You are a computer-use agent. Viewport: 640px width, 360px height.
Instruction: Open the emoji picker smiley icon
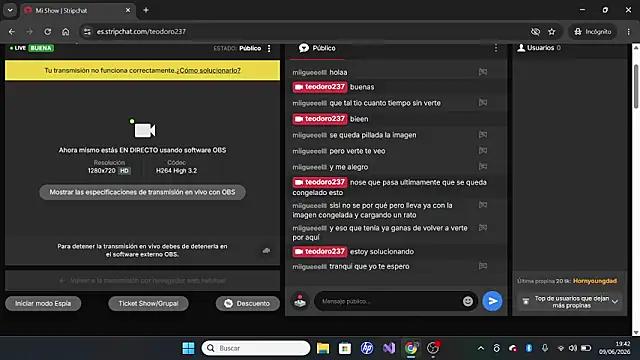[x=468, y=301]
